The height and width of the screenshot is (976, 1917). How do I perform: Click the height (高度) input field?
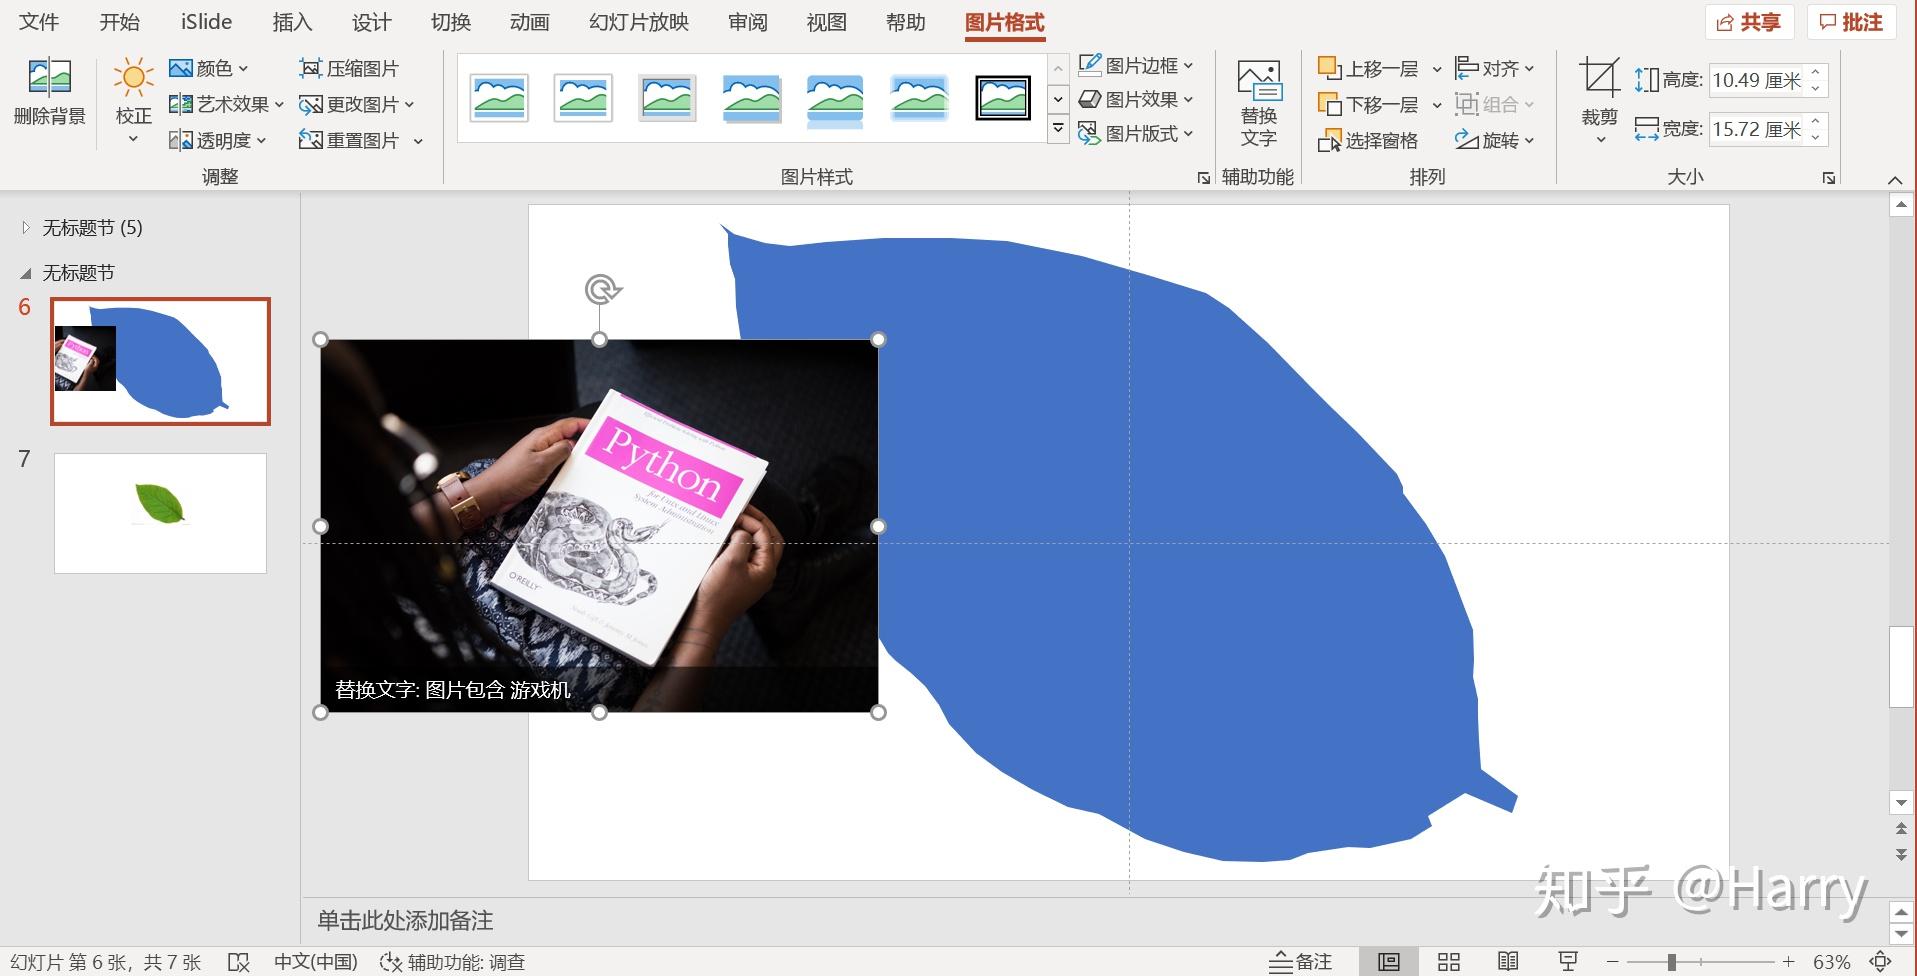click(x=1758, y=80)
